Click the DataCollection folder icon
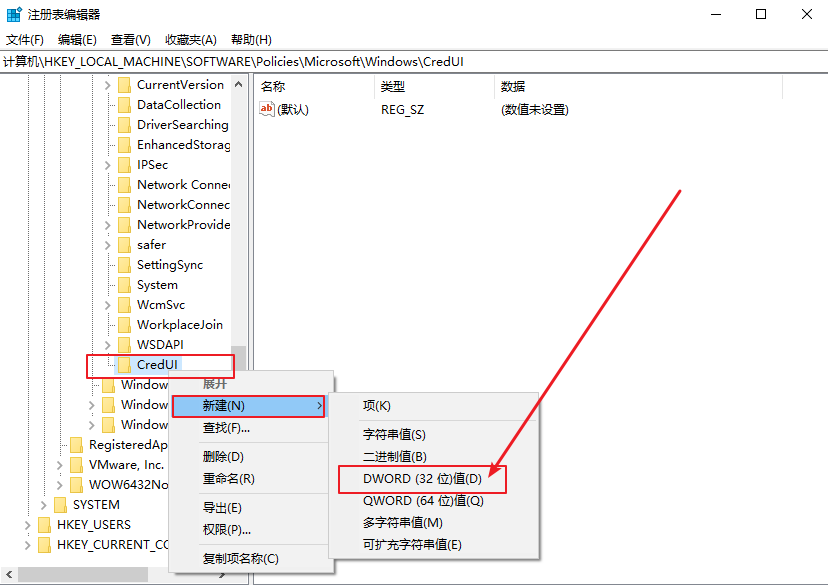 (124, 105)
